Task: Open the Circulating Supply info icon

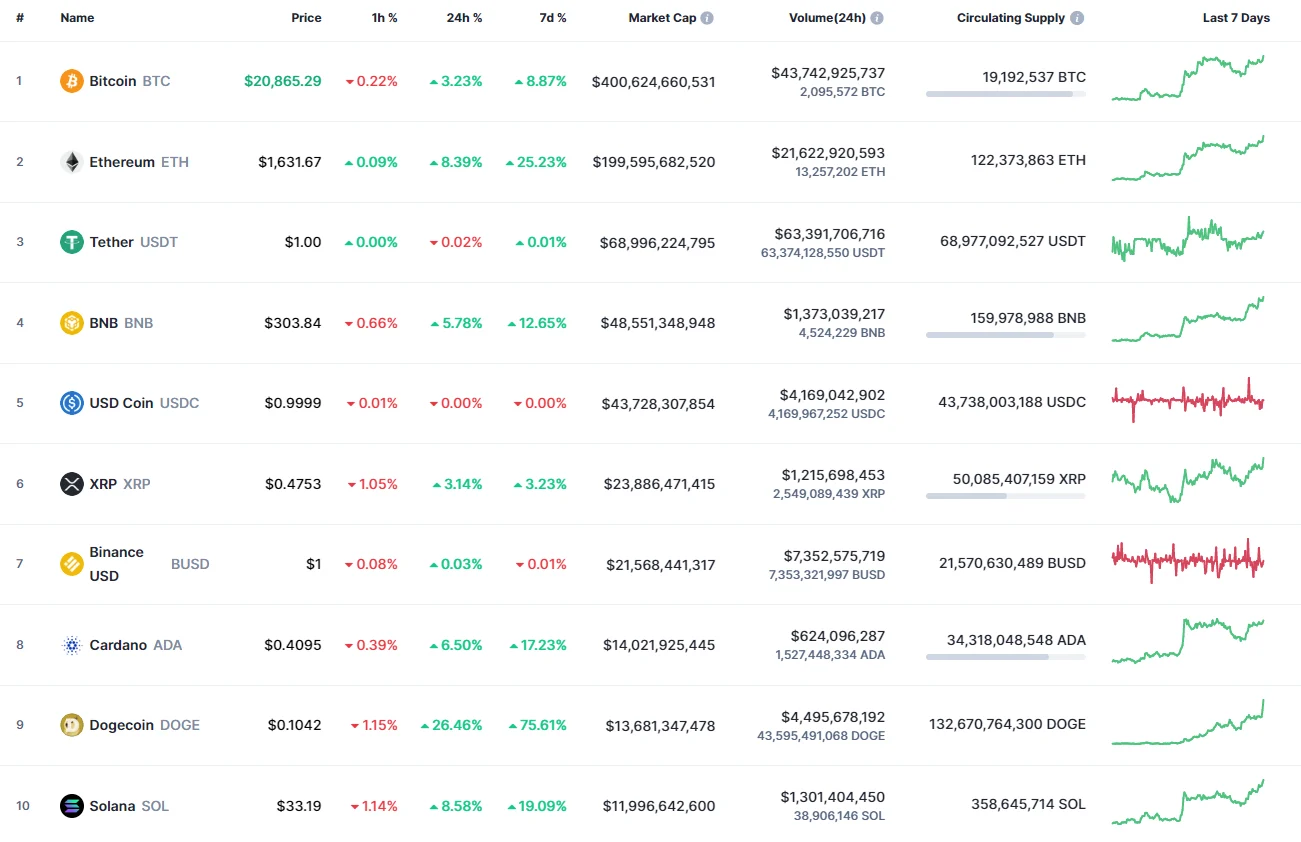Action: (x=1076, y=17)
